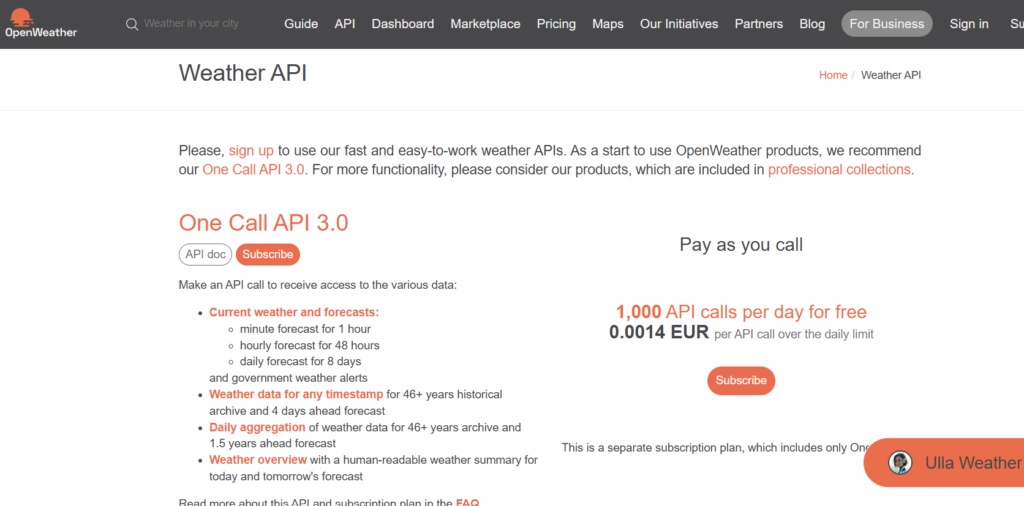The width and height of the screenshot is (1024, 506).
Task: Click 'daily forecast for 8 days'
Action: (300, 362)
